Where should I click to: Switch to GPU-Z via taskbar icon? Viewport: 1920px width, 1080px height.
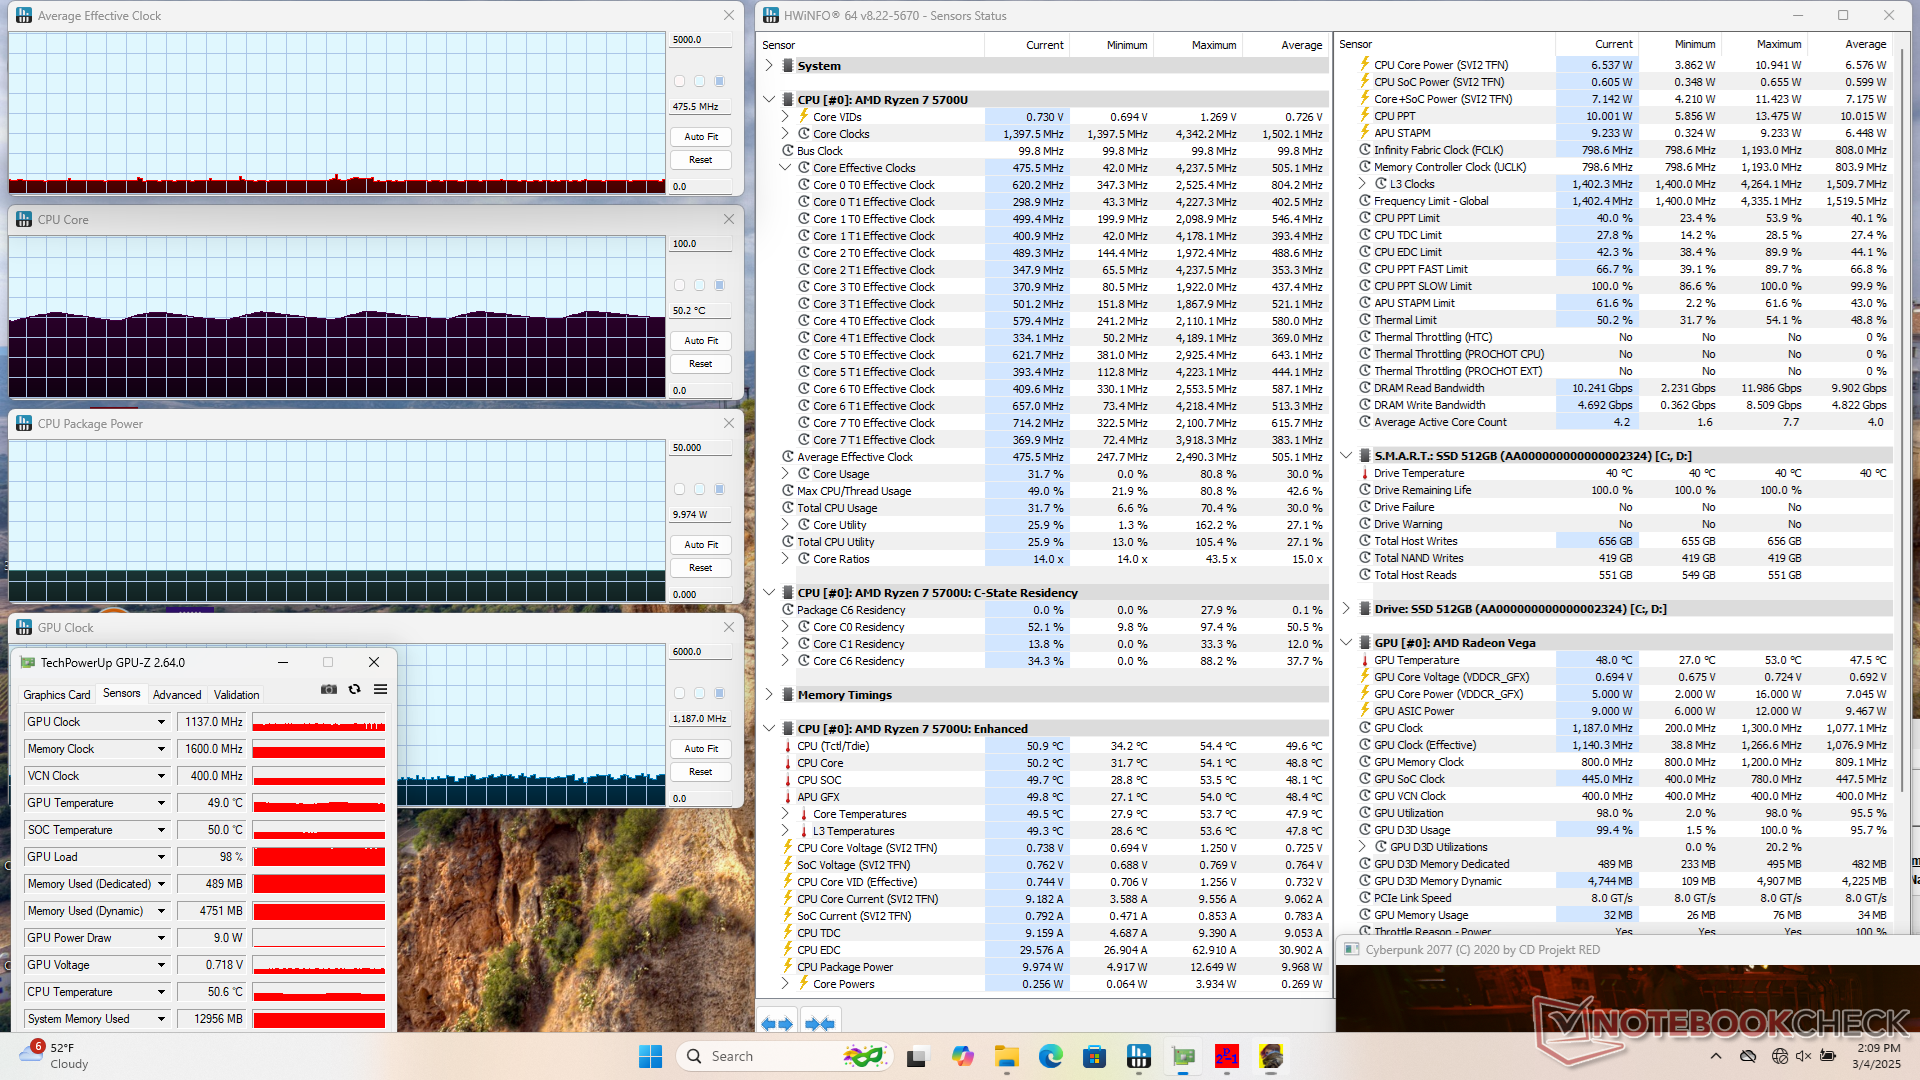[x=1183, y=1056]
